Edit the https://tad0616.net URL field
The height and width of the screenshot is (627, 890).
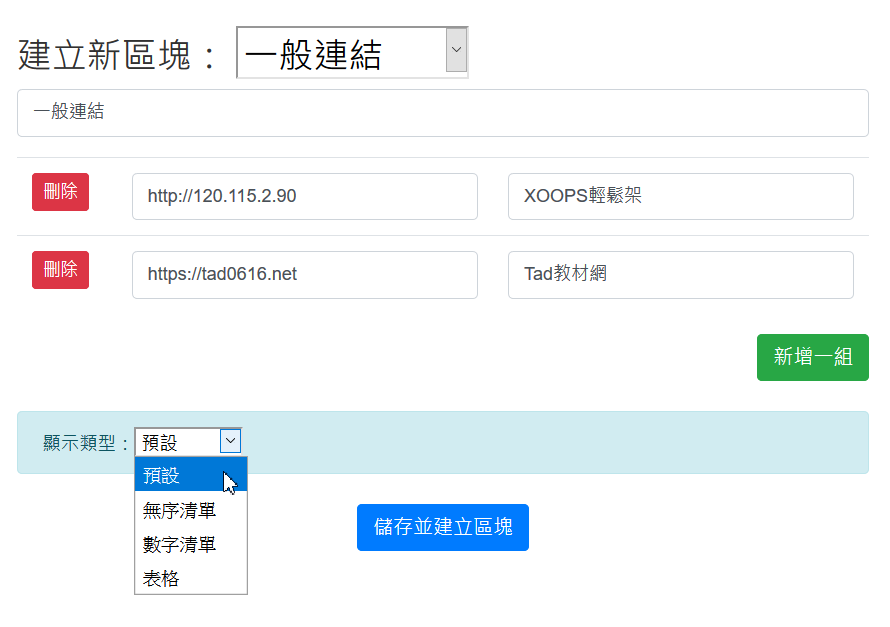pos(304,274)
